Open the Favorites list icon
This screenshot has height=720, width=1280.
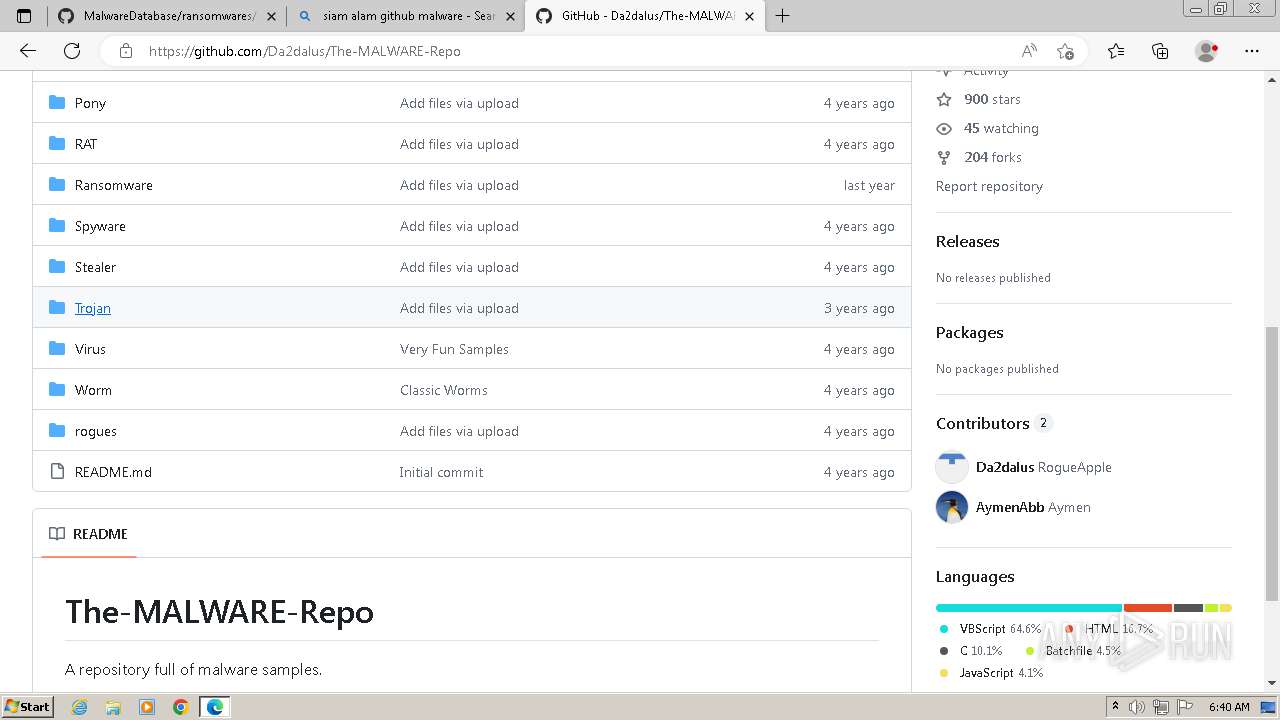[1116, 51]
